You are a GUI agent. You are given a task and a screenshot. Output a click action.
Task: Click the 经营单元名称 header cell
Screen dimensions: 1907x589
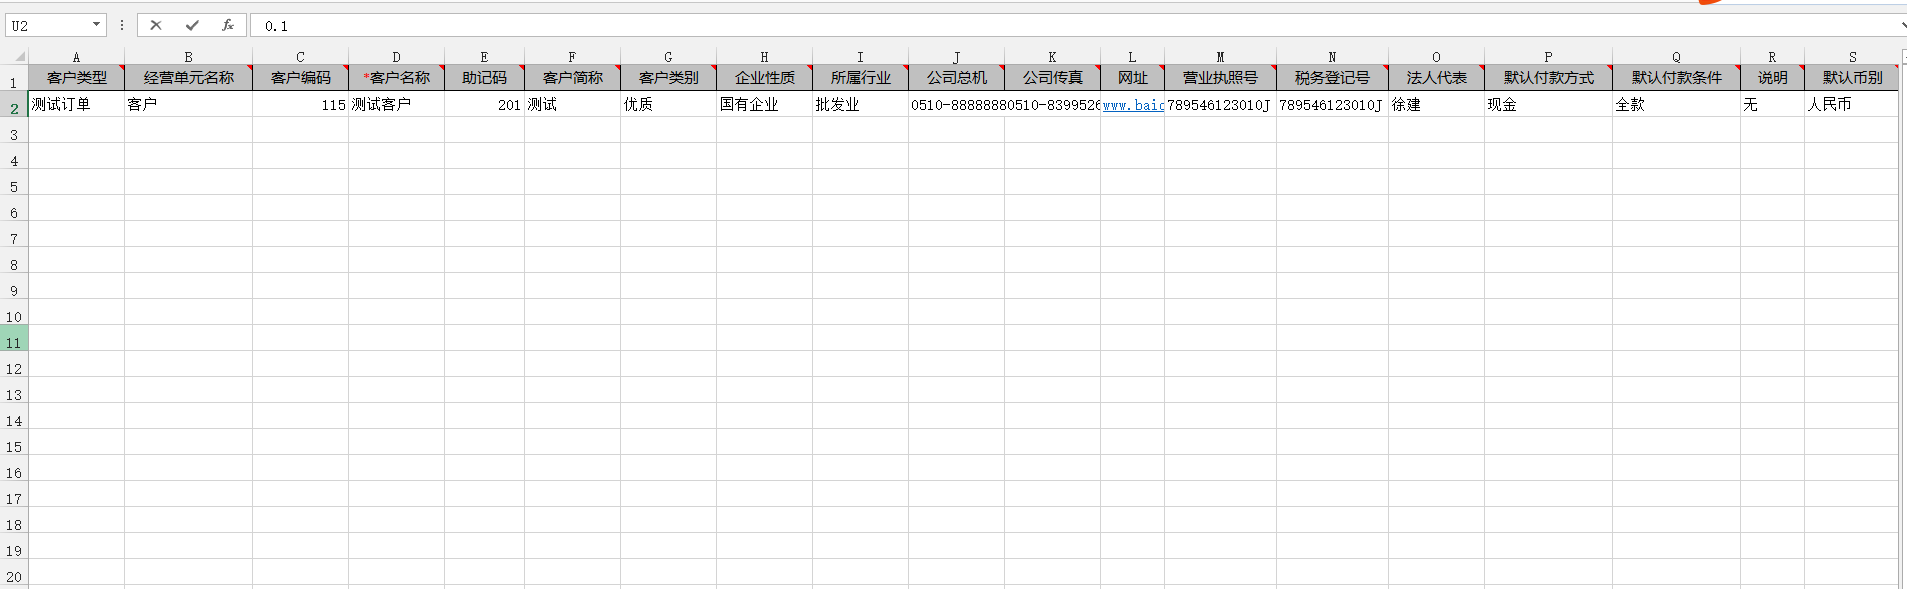click(x=188, y=77)
